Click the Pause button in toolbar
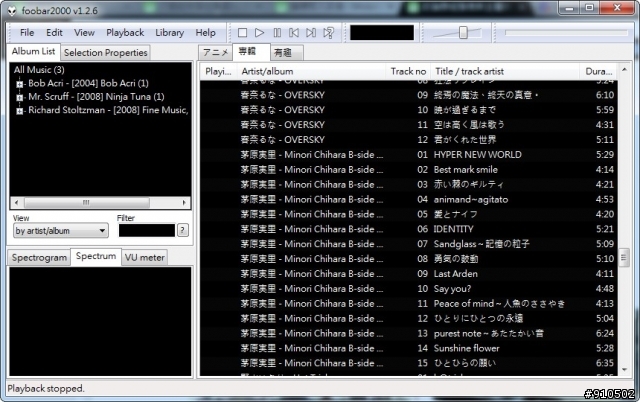The width and height of the screenshot is (640, 402). (x=277, y=33)
